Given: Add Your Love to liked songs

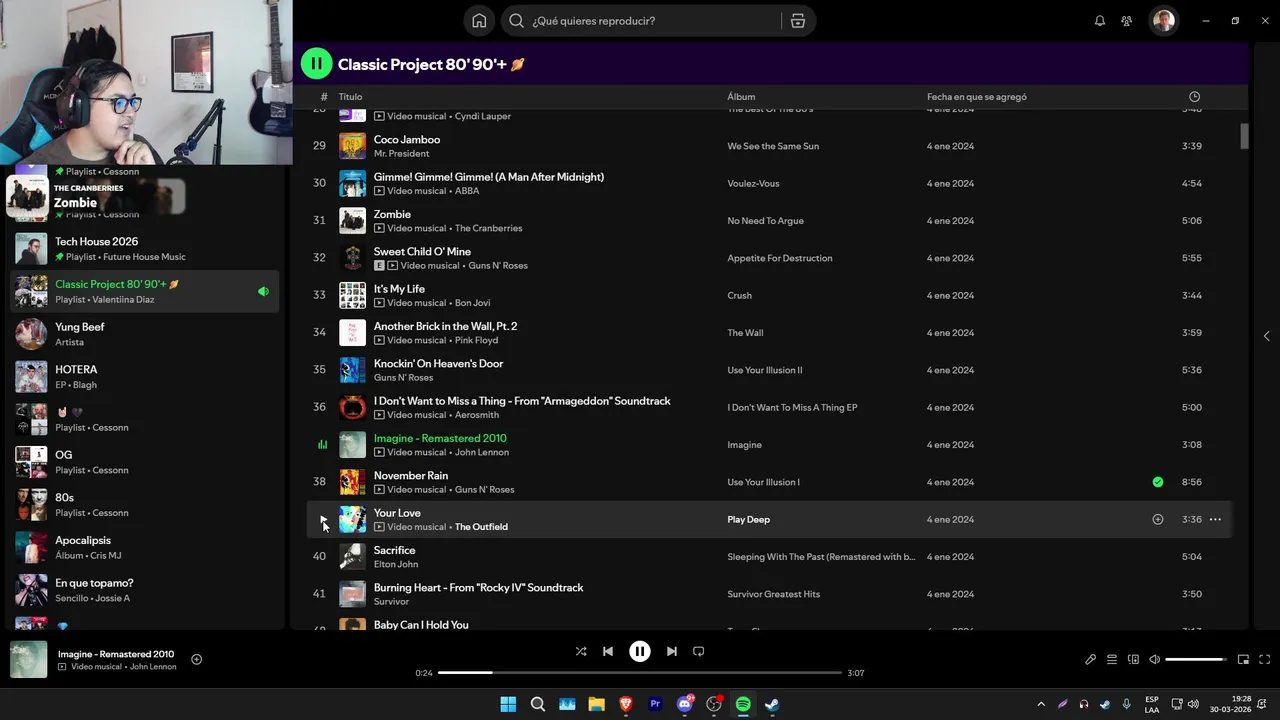Looking at the screenshot, I should [x=1158, y=520].
